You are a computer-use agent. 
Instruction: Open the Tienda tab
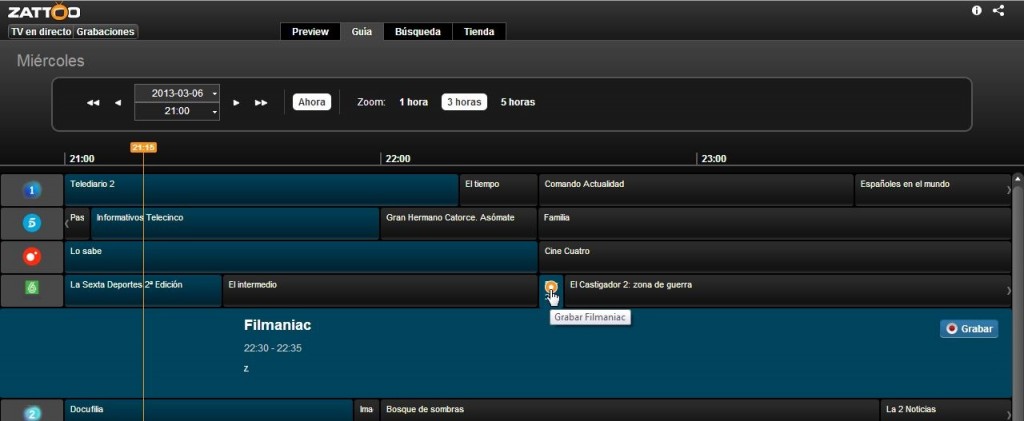click(479, 31)
